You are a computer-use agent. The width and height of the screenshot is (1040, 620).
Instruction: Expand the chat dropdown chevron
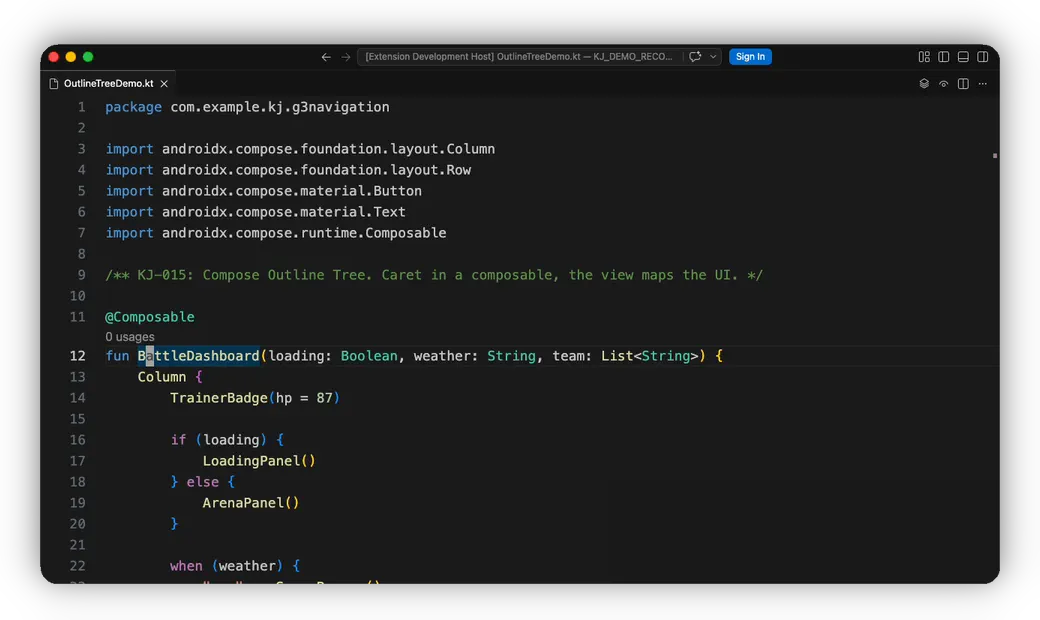coord(713,57)
